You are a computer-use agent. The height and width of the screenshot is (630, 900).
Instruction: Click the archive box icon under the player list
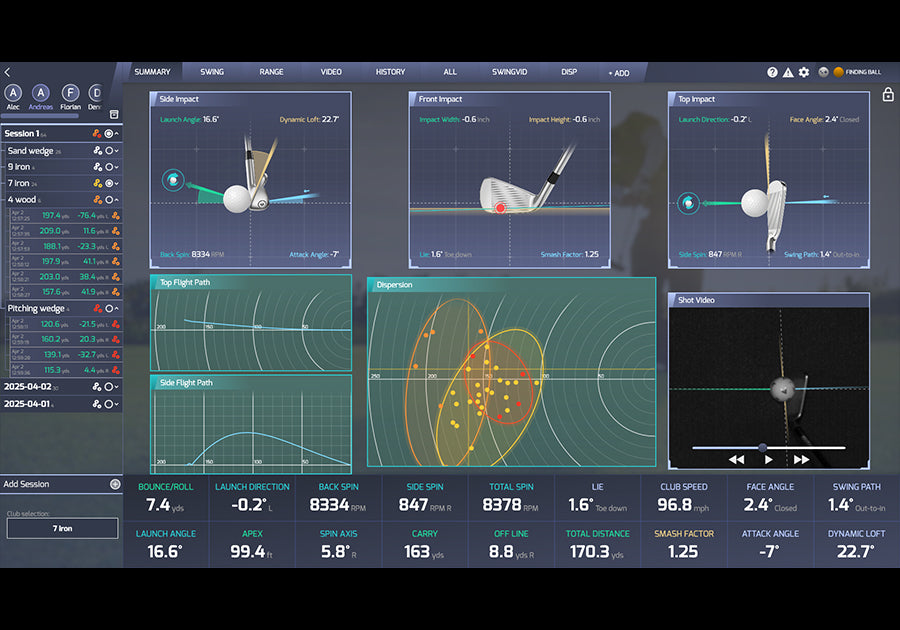[x=114, y=114]
